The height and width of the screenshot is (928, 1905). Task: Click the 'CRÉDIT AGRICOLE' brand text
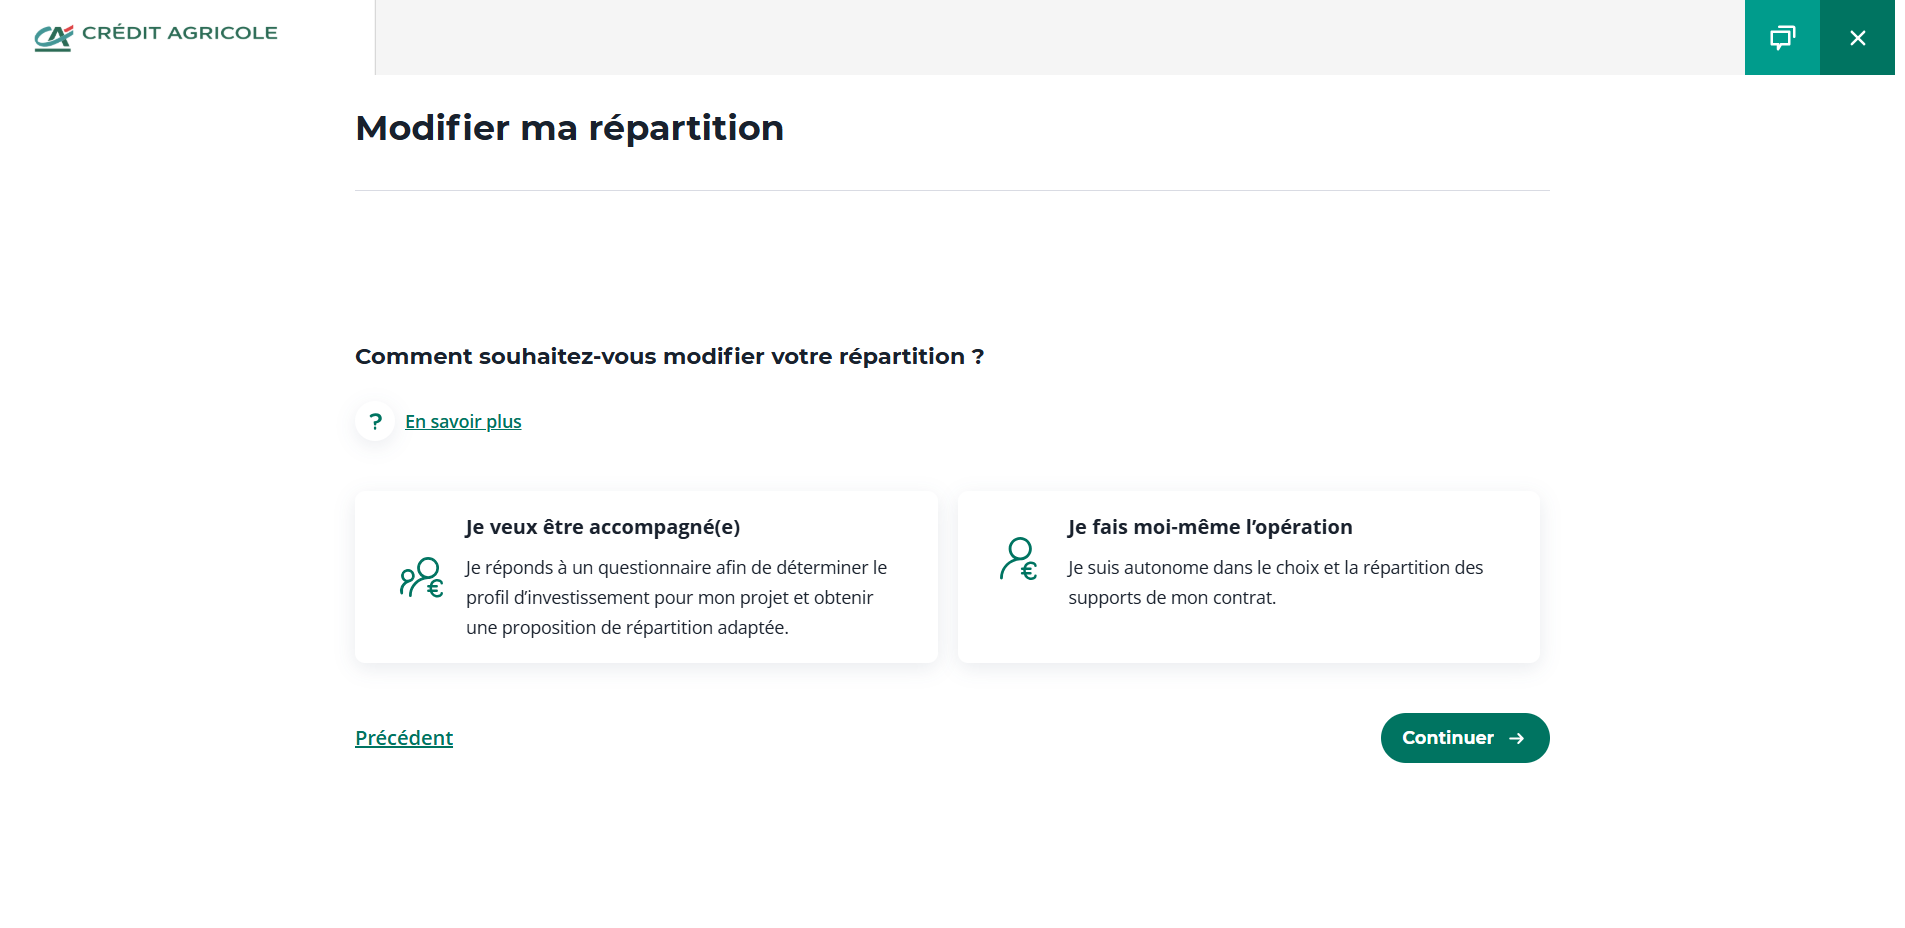[x=180, y=33]
